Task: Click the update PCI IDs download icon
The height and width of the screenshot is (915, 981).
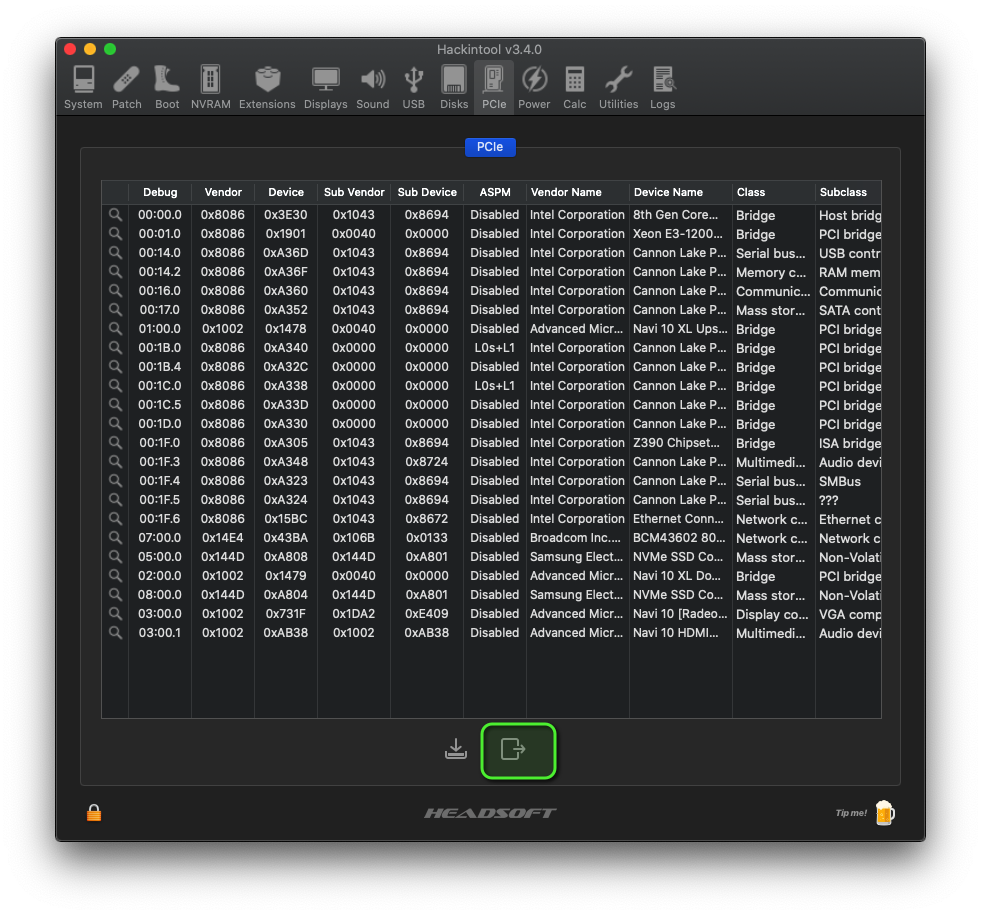Action: click(x=456, y=749)
